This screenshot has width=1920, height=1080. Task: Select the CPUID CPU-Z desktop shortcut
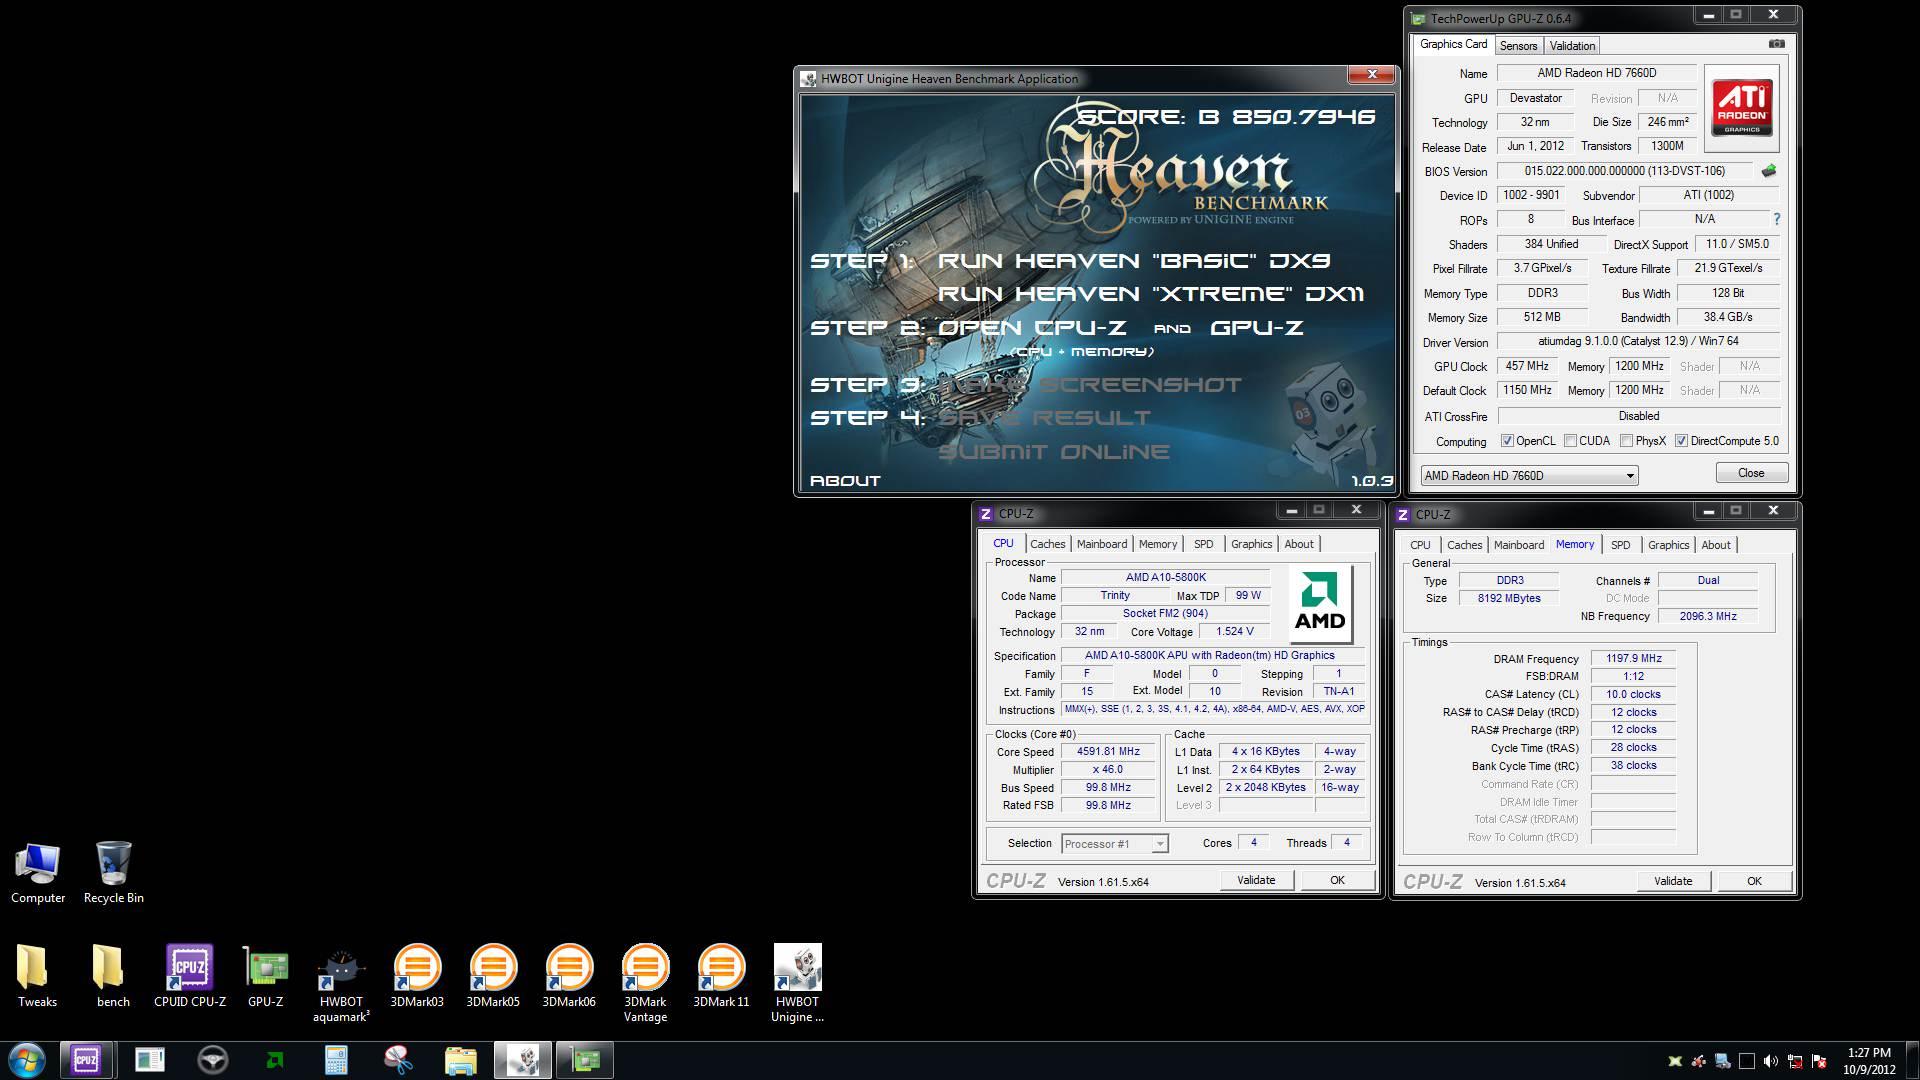189,976
